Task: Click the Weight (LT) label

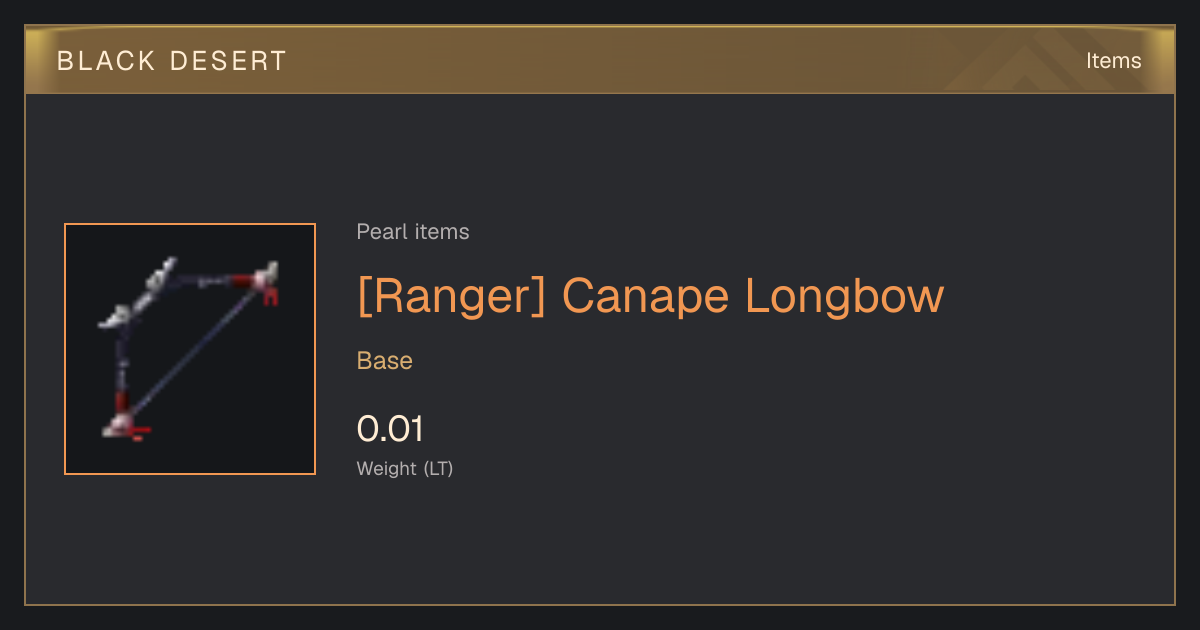Action: (x=405, y=468)
